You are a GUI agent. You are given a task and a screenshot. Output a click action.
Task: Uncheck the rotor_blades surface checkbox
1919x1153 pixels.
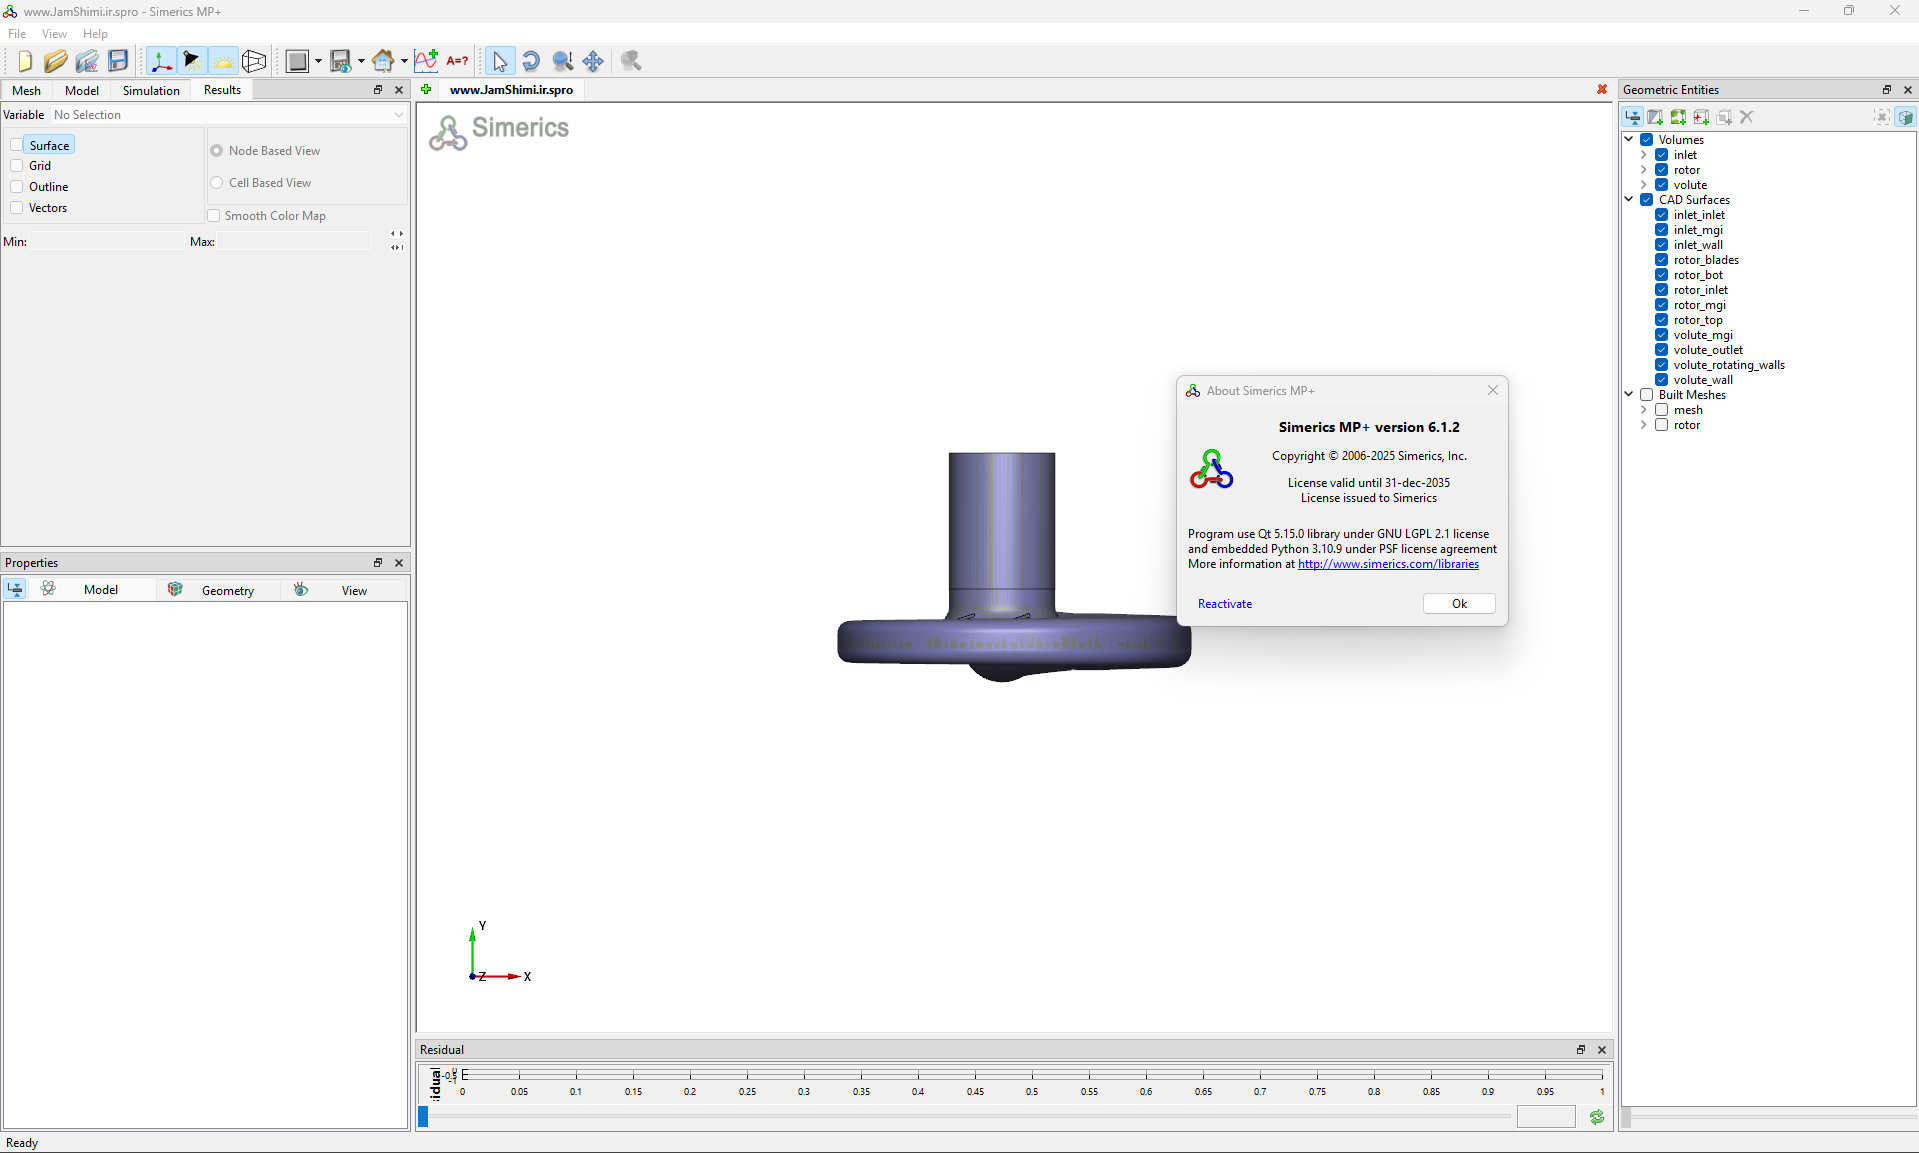click(x=1661, y=260)
